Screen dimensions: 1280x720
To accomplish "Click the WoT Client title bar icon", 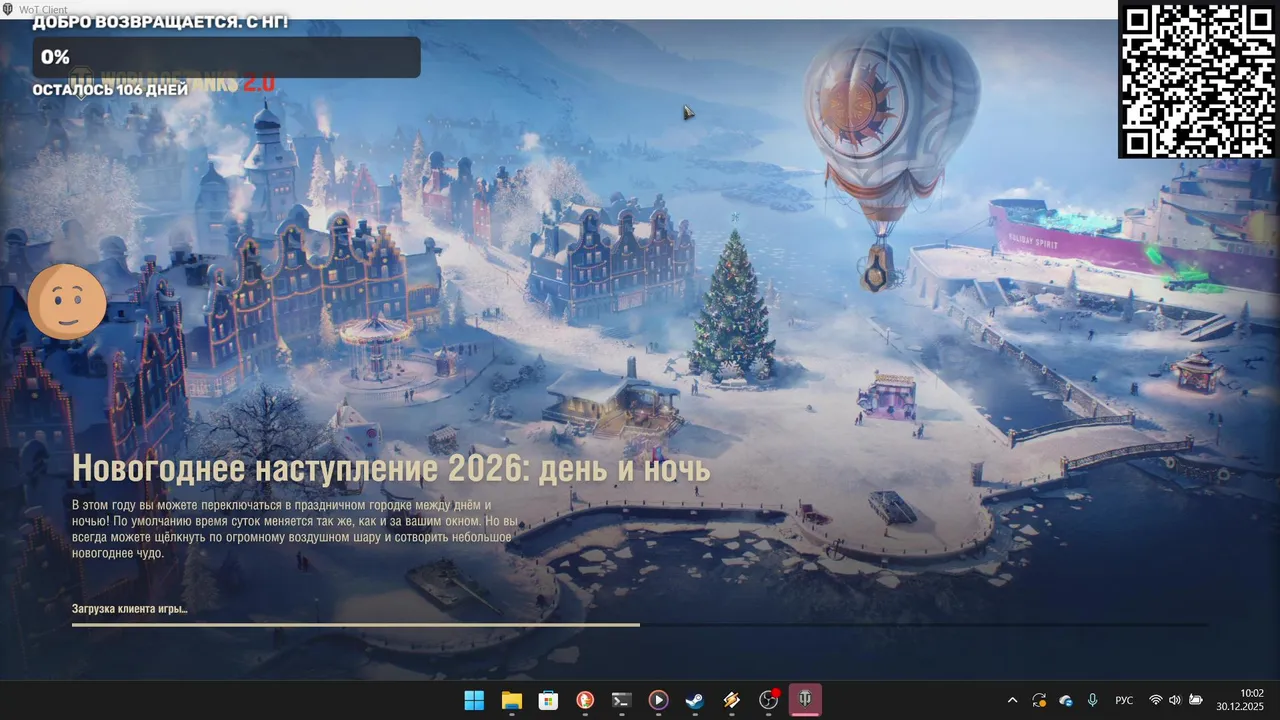I will (x=8, y=9).
